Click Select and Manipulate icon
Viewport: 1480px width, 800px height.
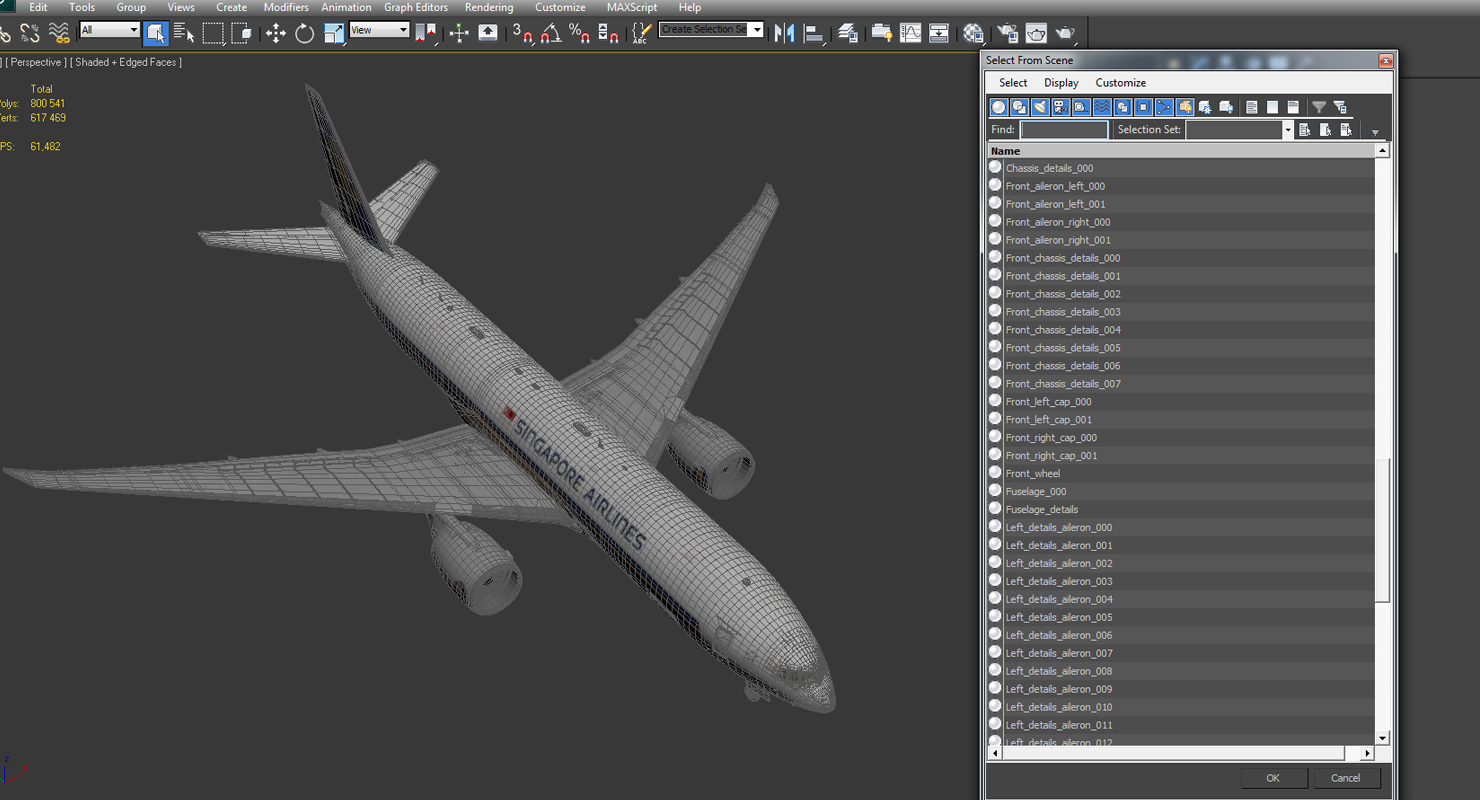pyautogui.click(x=459, y=33)
